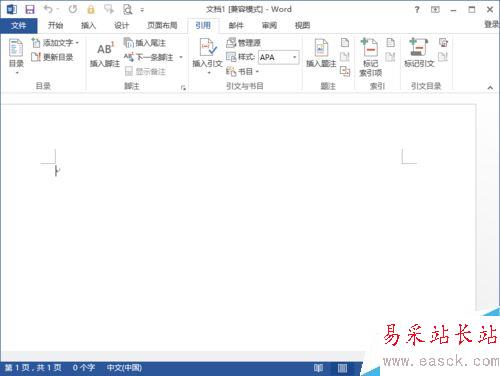Image resolution: width=500 pixels, height=376 pixels.
Task: Open the 文件 File tab
Action: click(x=18, y=25)
